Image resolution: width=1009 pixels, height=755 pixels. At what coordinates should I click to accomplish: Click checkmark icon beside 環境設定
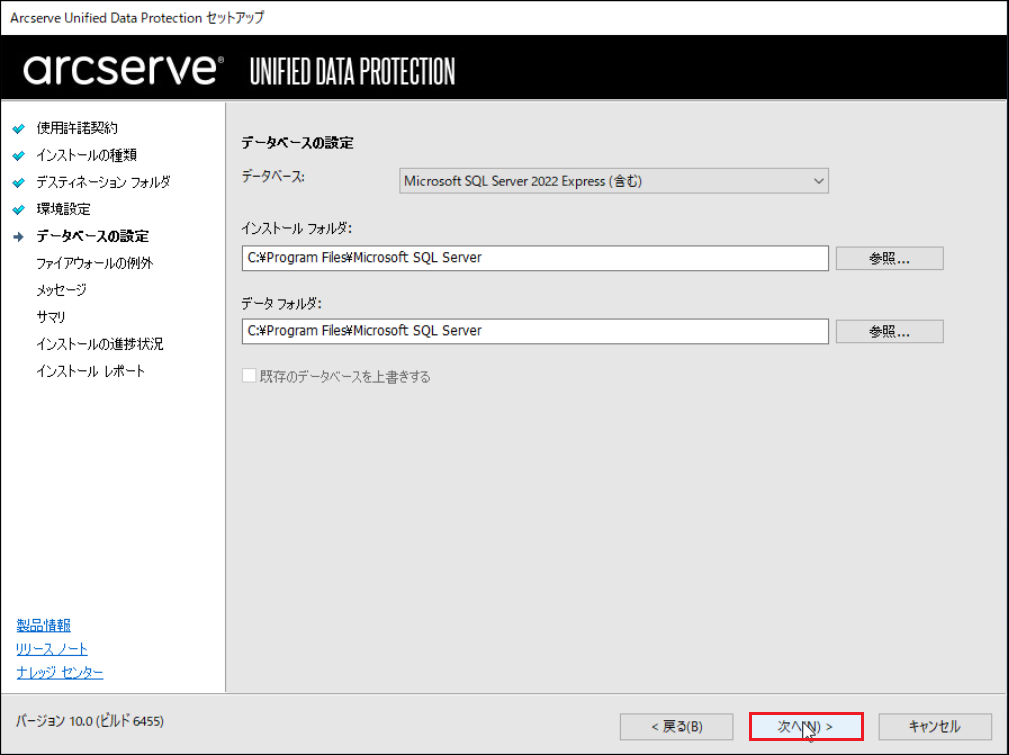tap(19, 210)
